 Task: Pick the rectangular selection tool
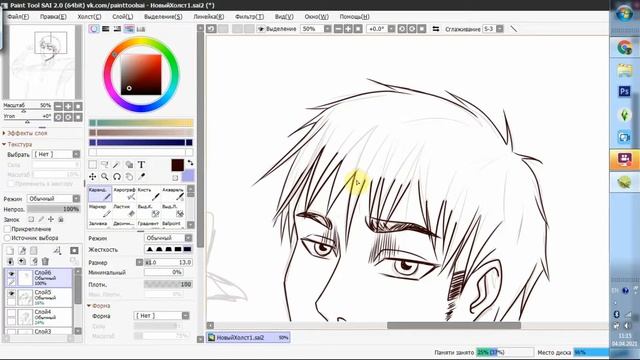pyautogui.click(x=93, y=164)
